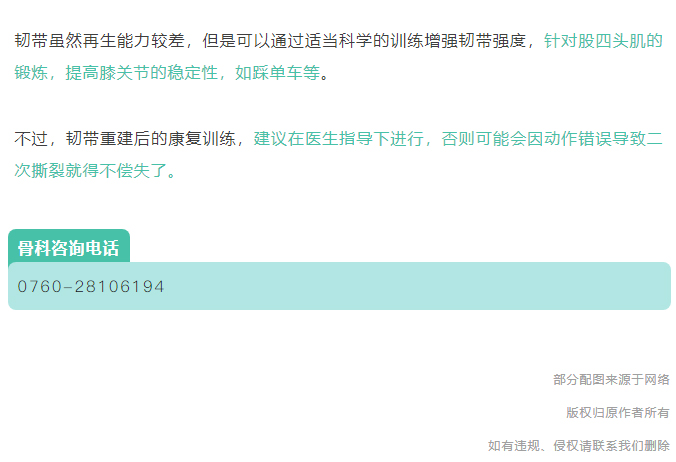Click the words 得不偿失 in green
Screen dimensions: 676x462
click(116, 171)
